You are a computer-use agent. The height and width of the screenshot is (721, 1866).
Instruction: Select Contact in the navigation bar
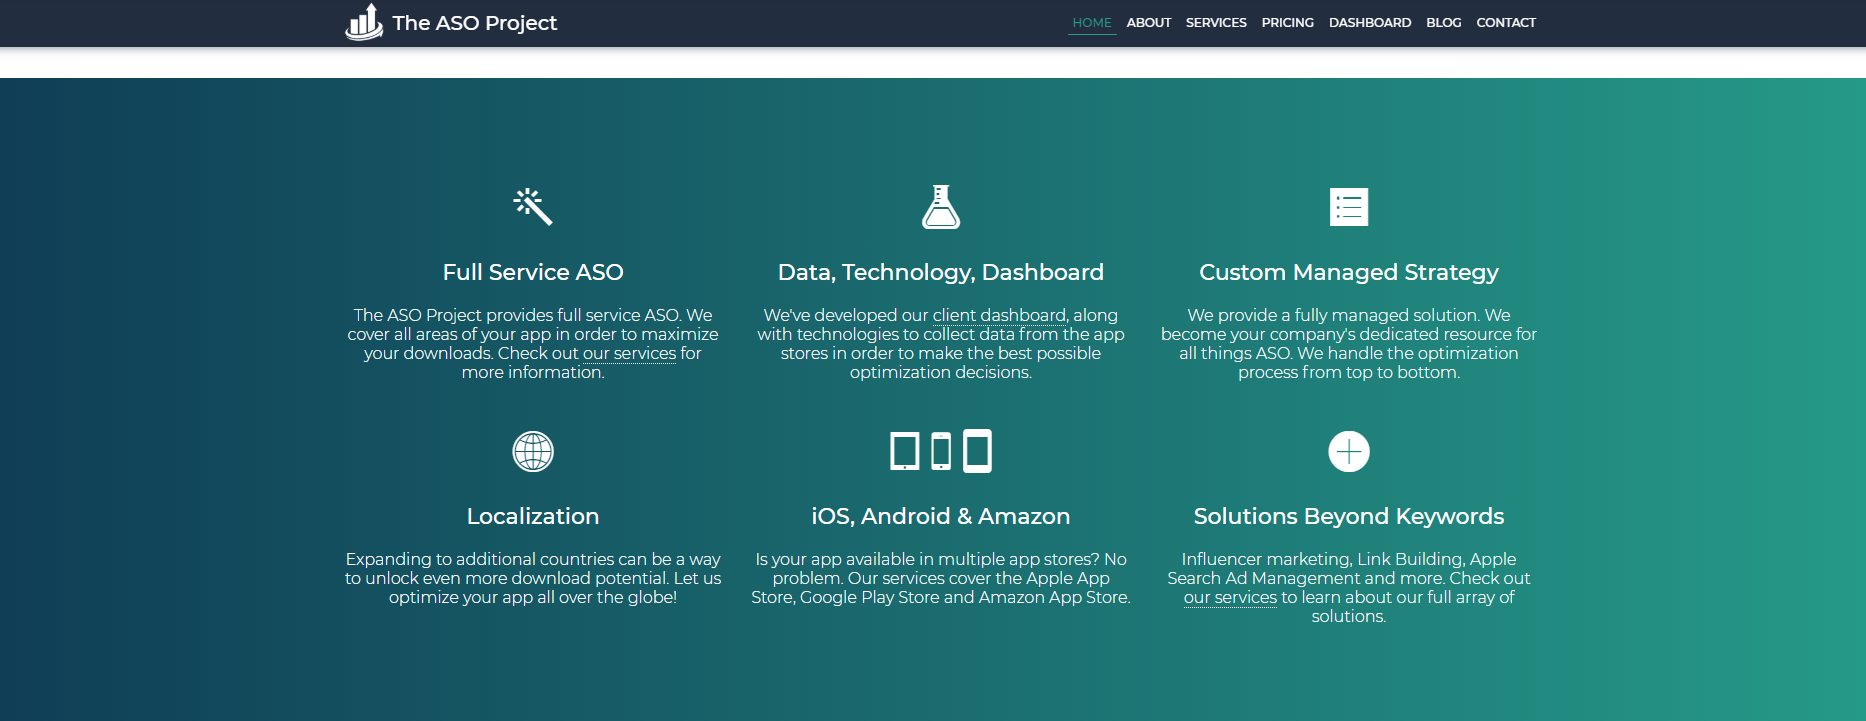click(1505, 22)
